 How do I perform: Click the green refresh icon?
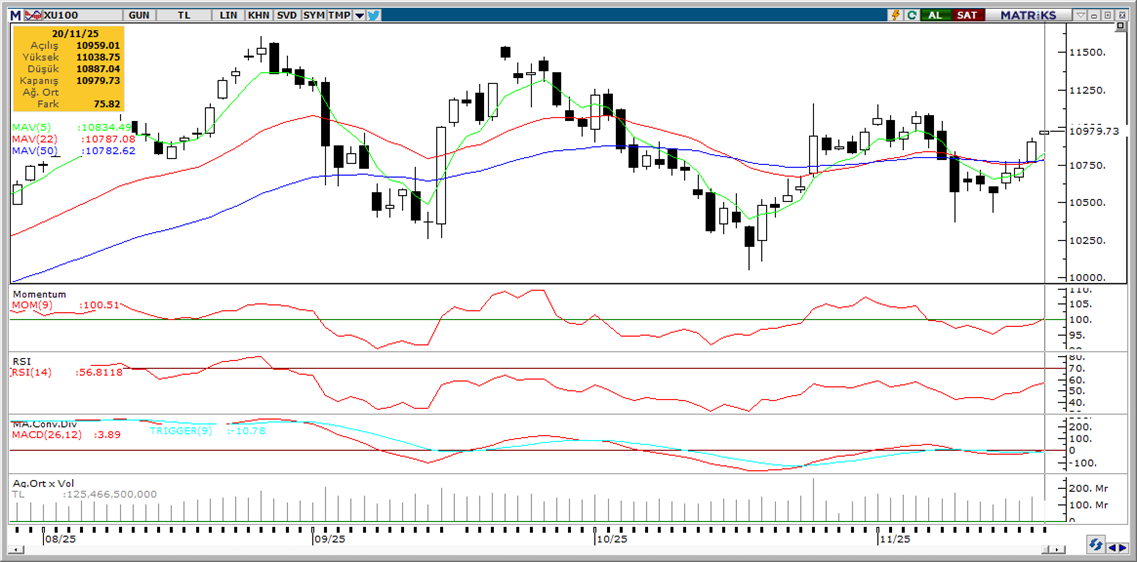(x=912, y=15)
